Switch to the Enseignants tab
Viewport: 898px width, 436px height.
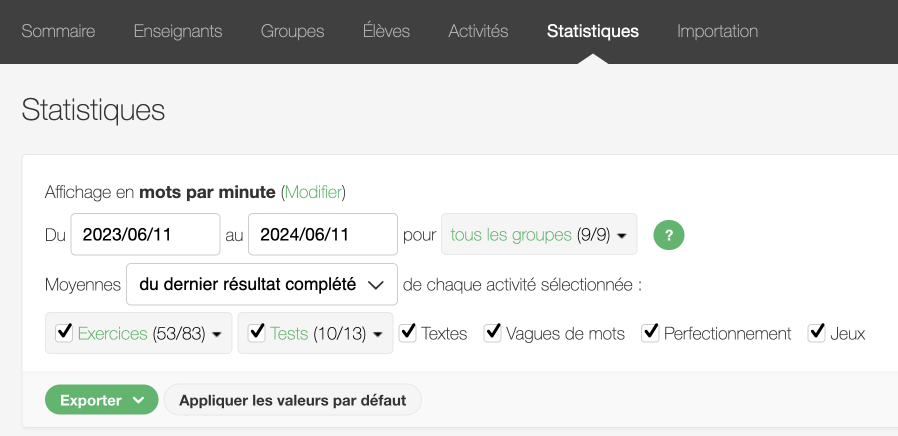coord(178,31)
